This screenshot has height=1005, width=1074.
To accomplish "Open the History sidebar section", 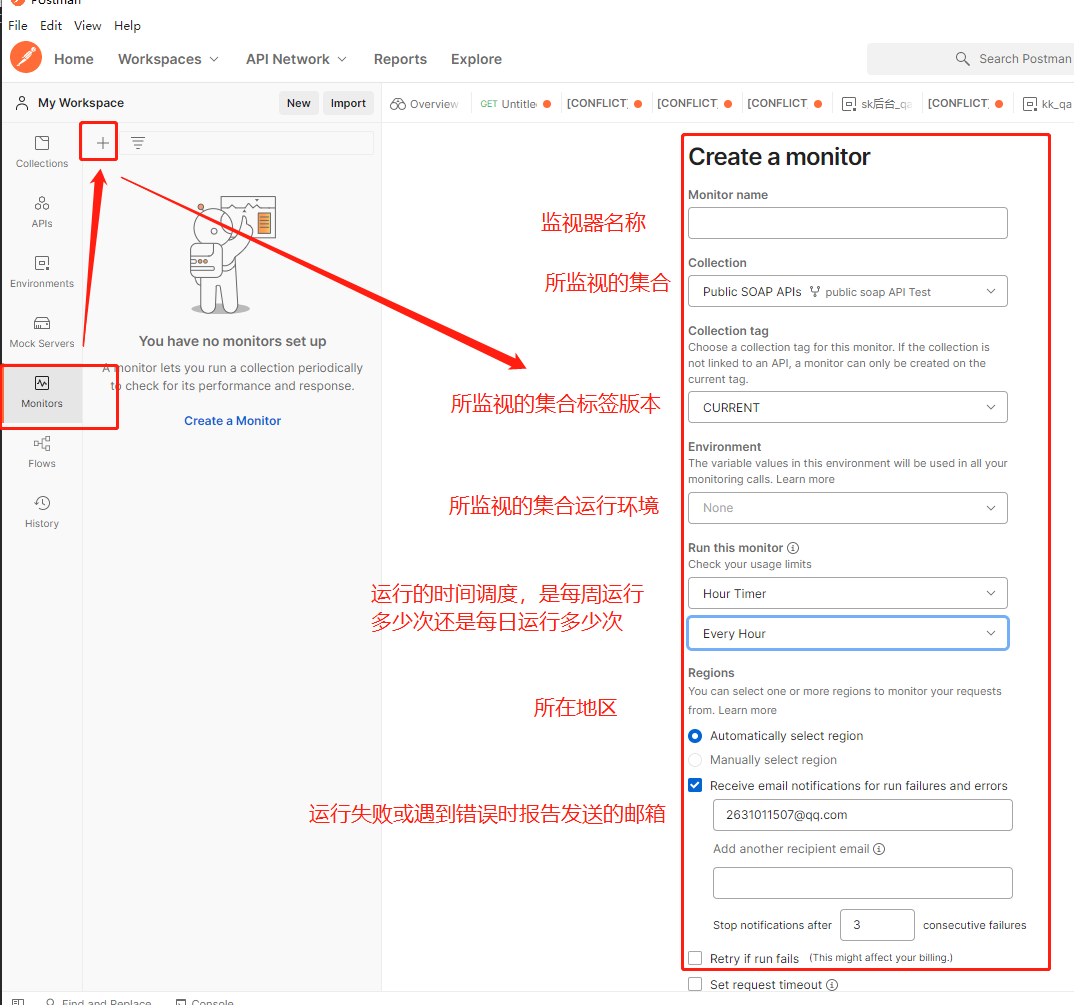I will [x=42, y=512].
